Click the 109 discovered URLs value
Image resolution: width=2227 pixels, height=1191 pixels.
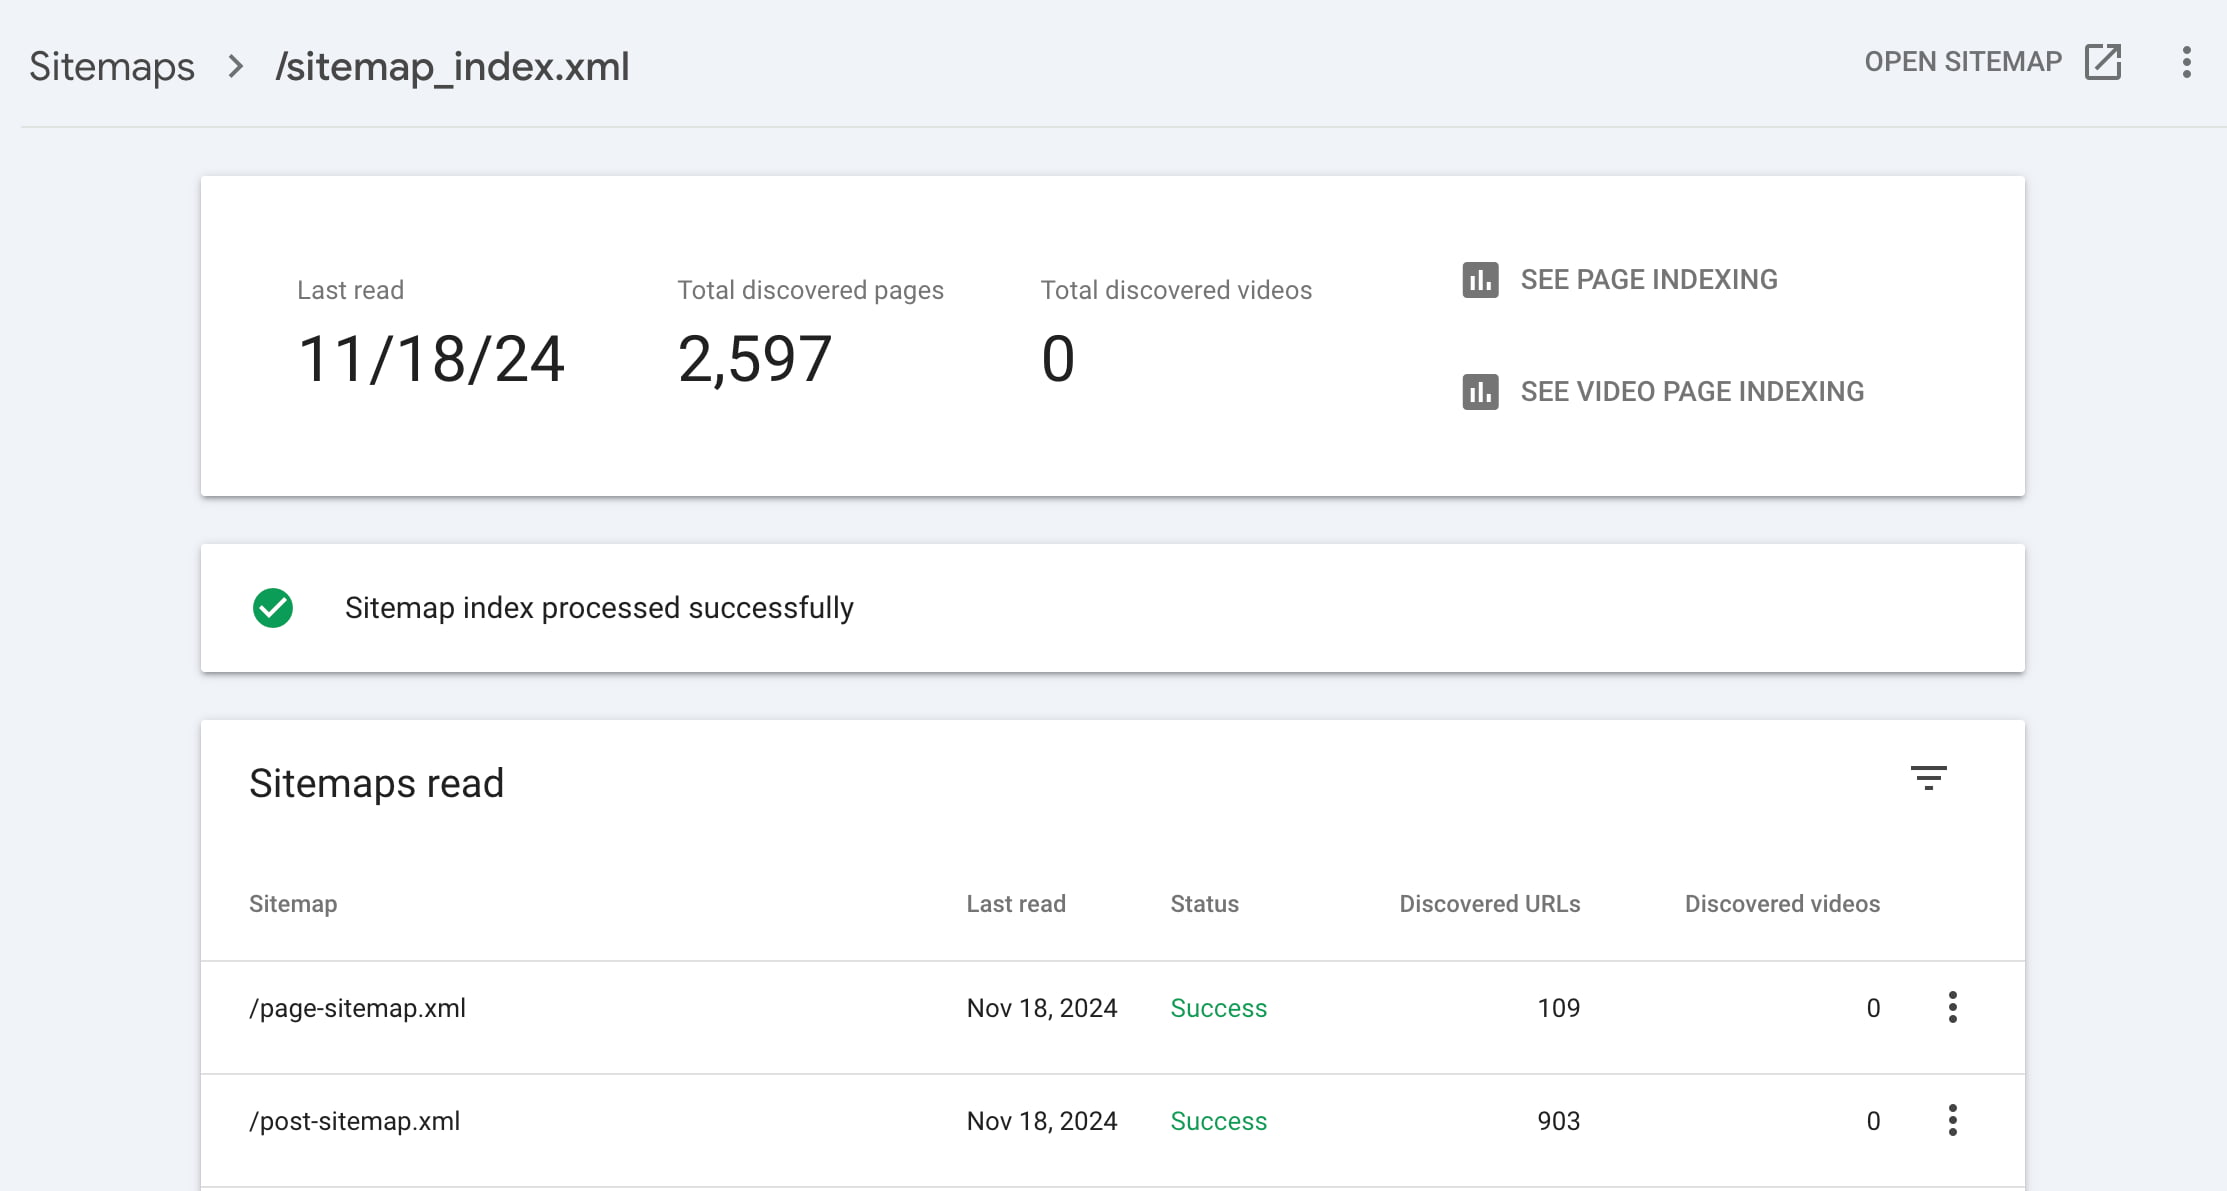click(1558, 1008)
